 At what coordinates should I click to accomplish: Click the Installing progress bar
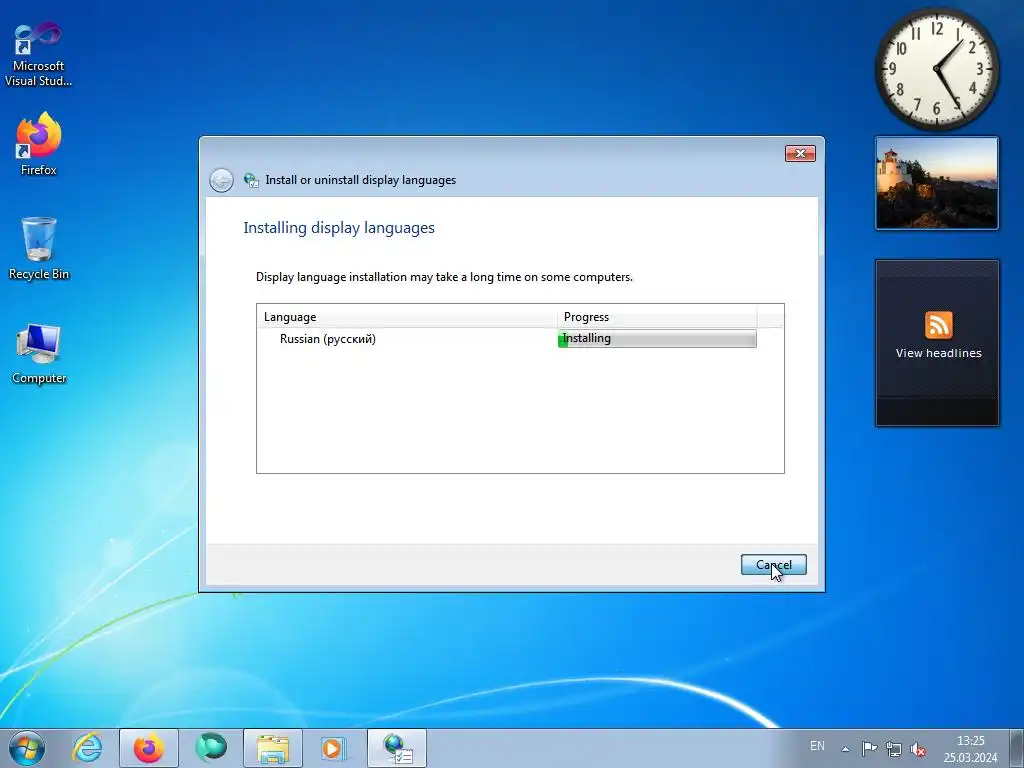[x=657, y=338]
